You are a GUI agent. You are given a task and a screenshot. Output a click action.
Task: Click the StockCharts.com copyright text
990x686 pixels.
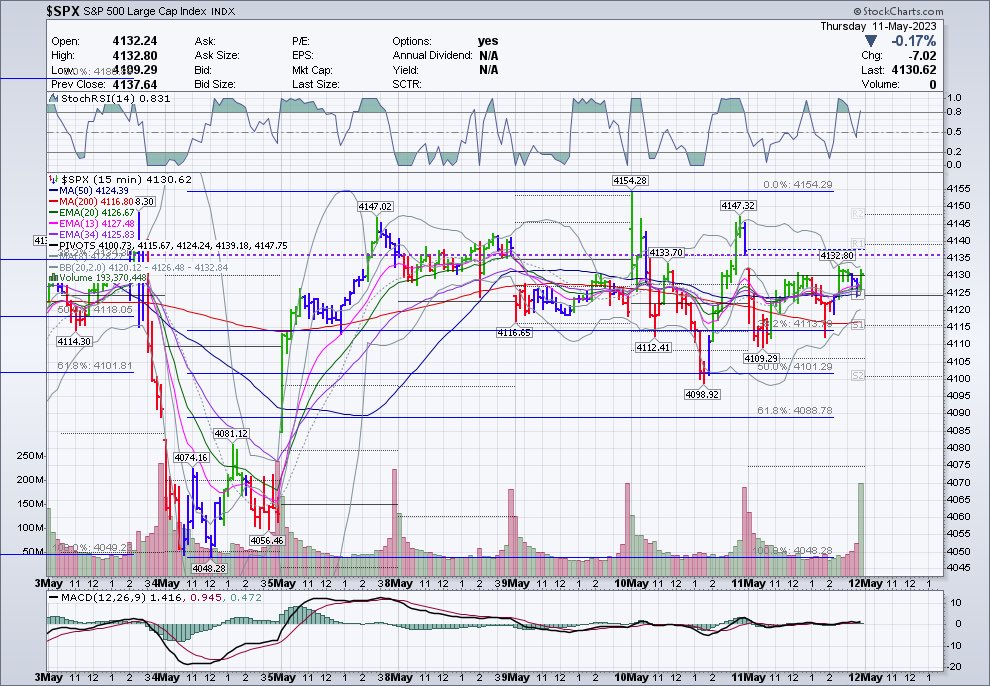click(x=898, y=11)
